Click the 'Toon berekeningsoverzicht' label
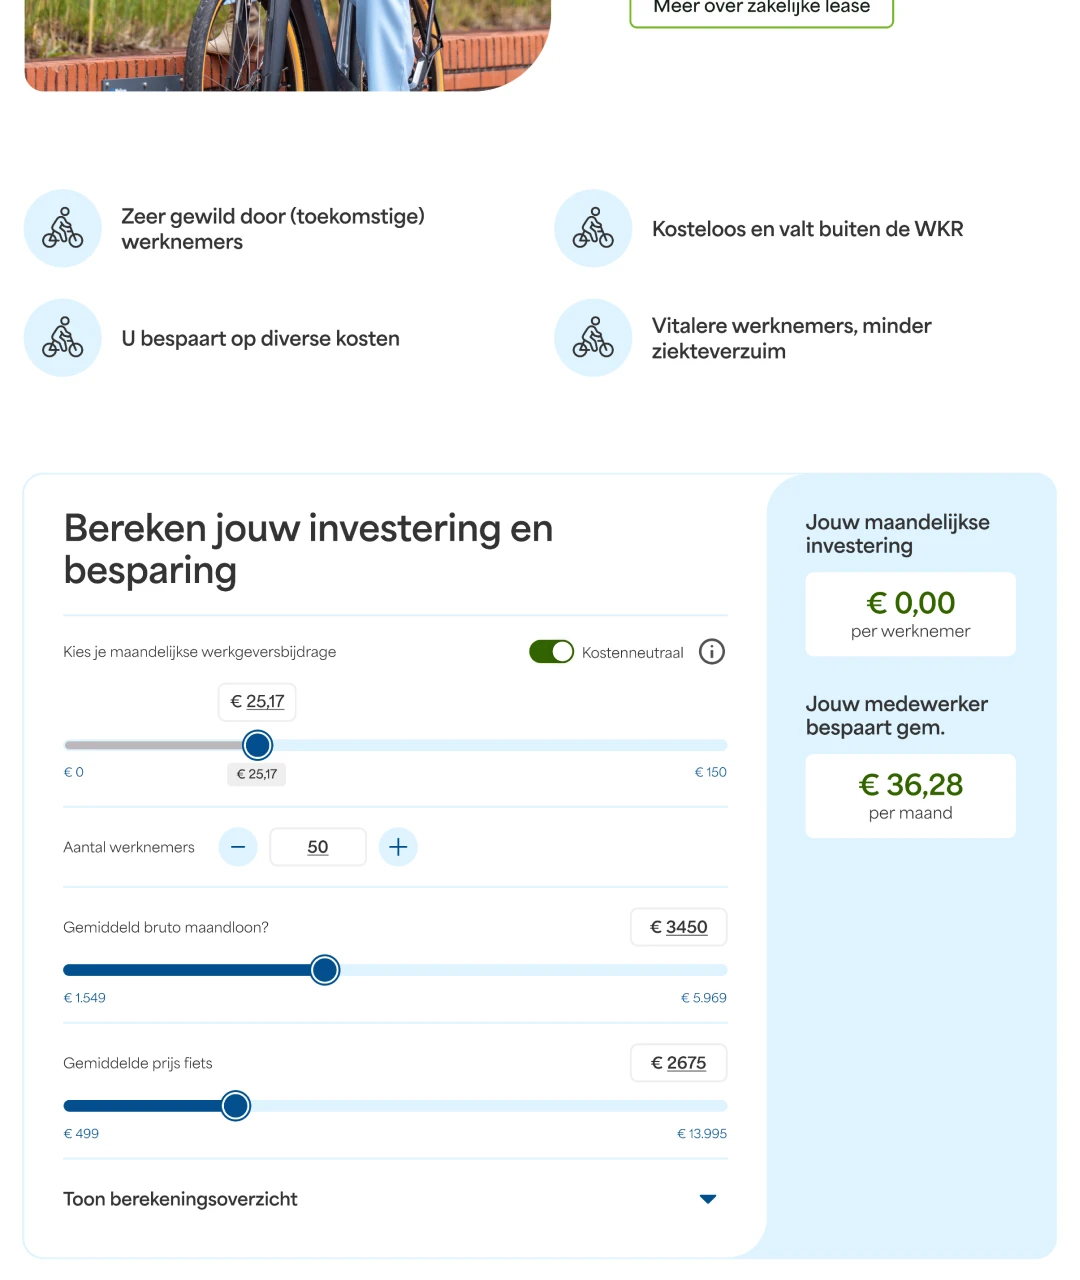Screen dimensions: 1080x1280 pos(180,1199)
